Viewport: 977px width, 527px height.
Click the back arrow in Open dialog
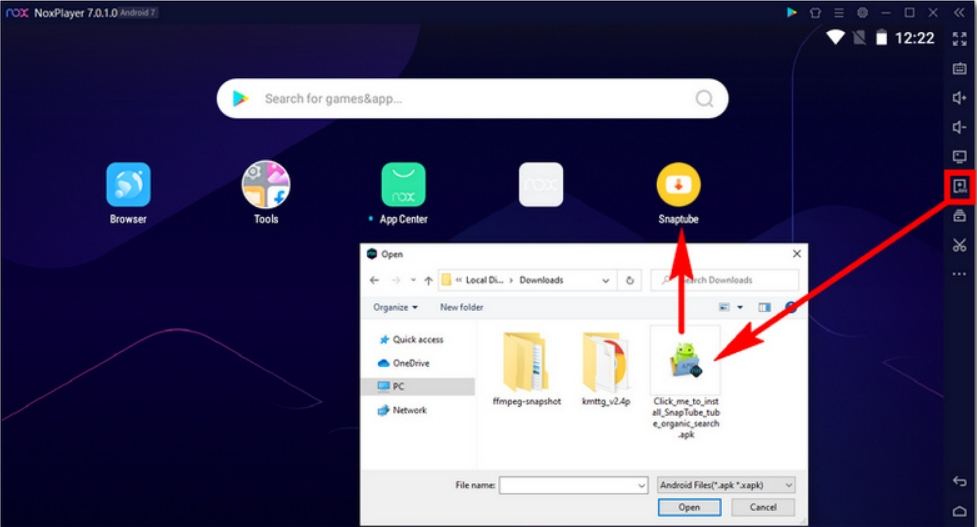pos(374,280)
